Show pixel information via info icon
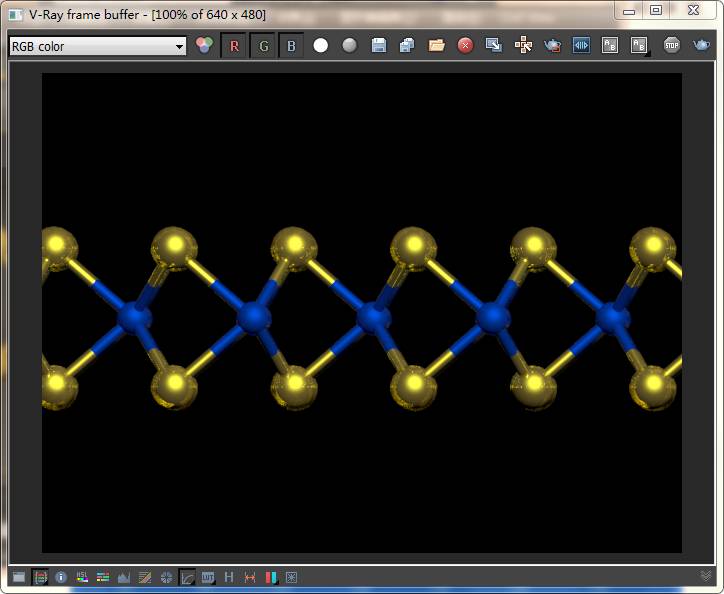Viewport: 724px width, 594px height. point(61,577)
